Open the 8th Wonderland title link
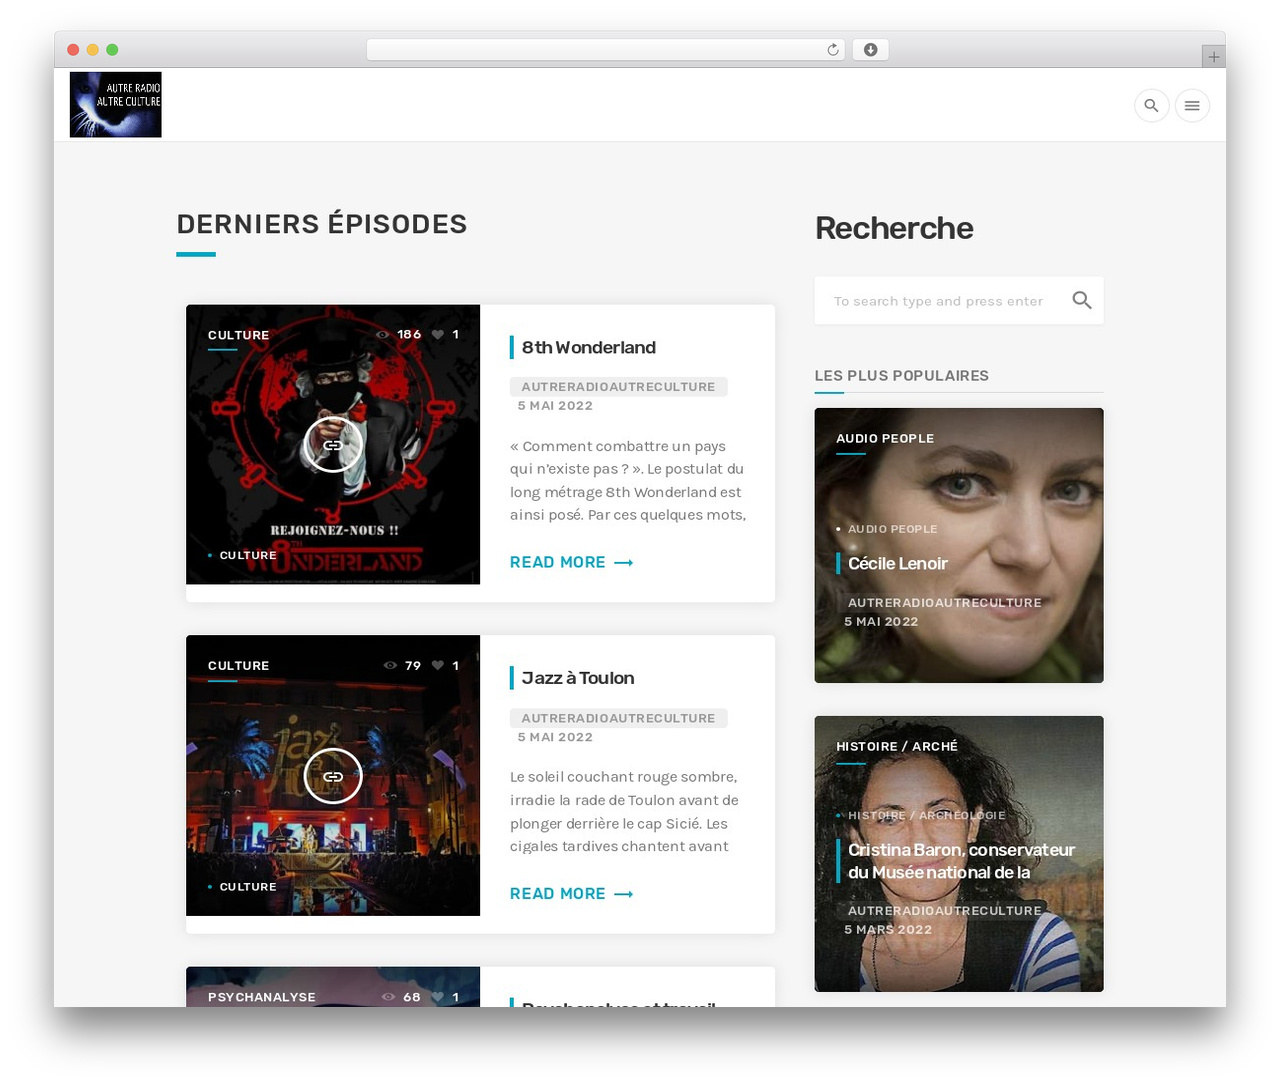Image resolution: width=1280 pixels, height=1084 pixels. (x=589, y=347)
